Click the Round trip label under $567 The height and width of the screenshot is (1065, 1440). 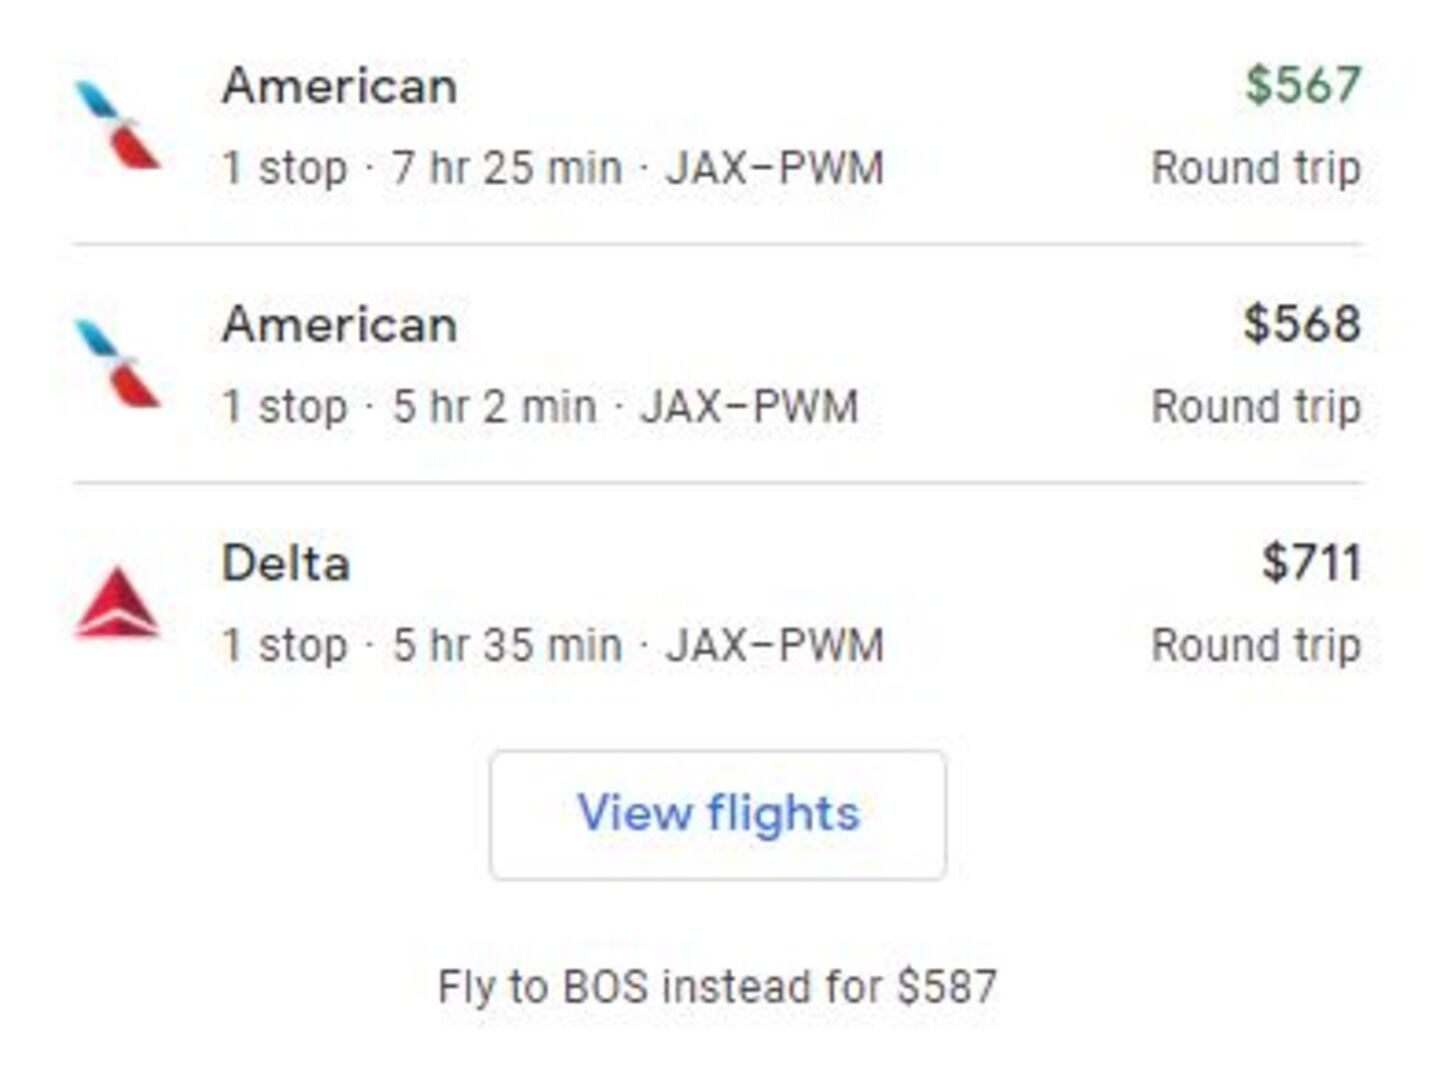tap(1255, 168)
